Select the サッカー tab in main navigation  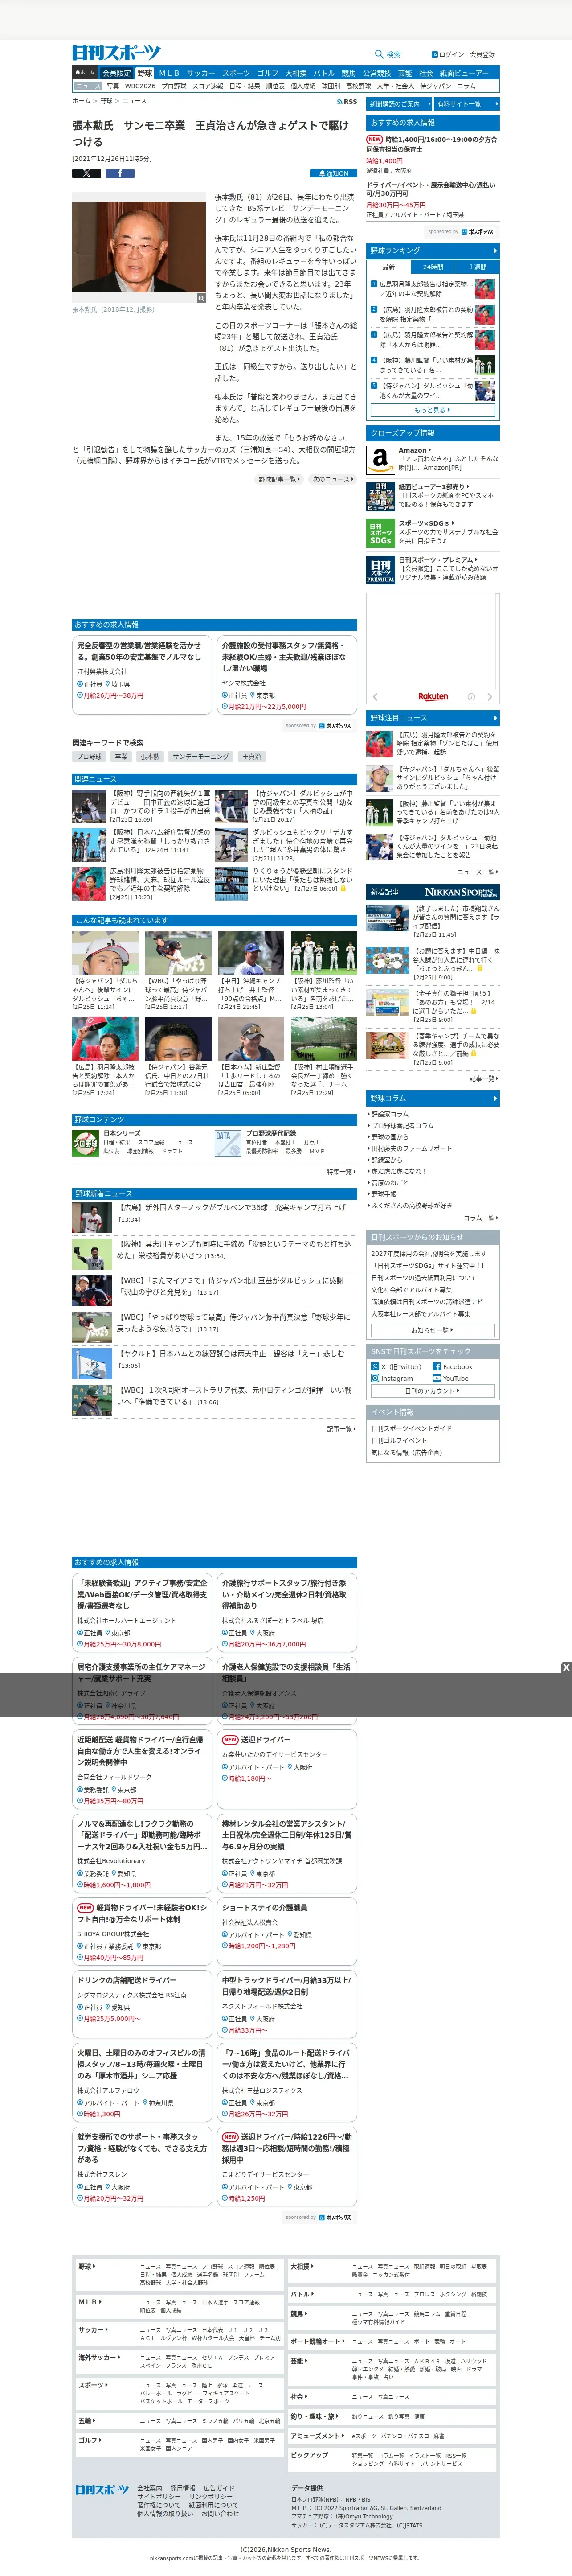point(201,73)
